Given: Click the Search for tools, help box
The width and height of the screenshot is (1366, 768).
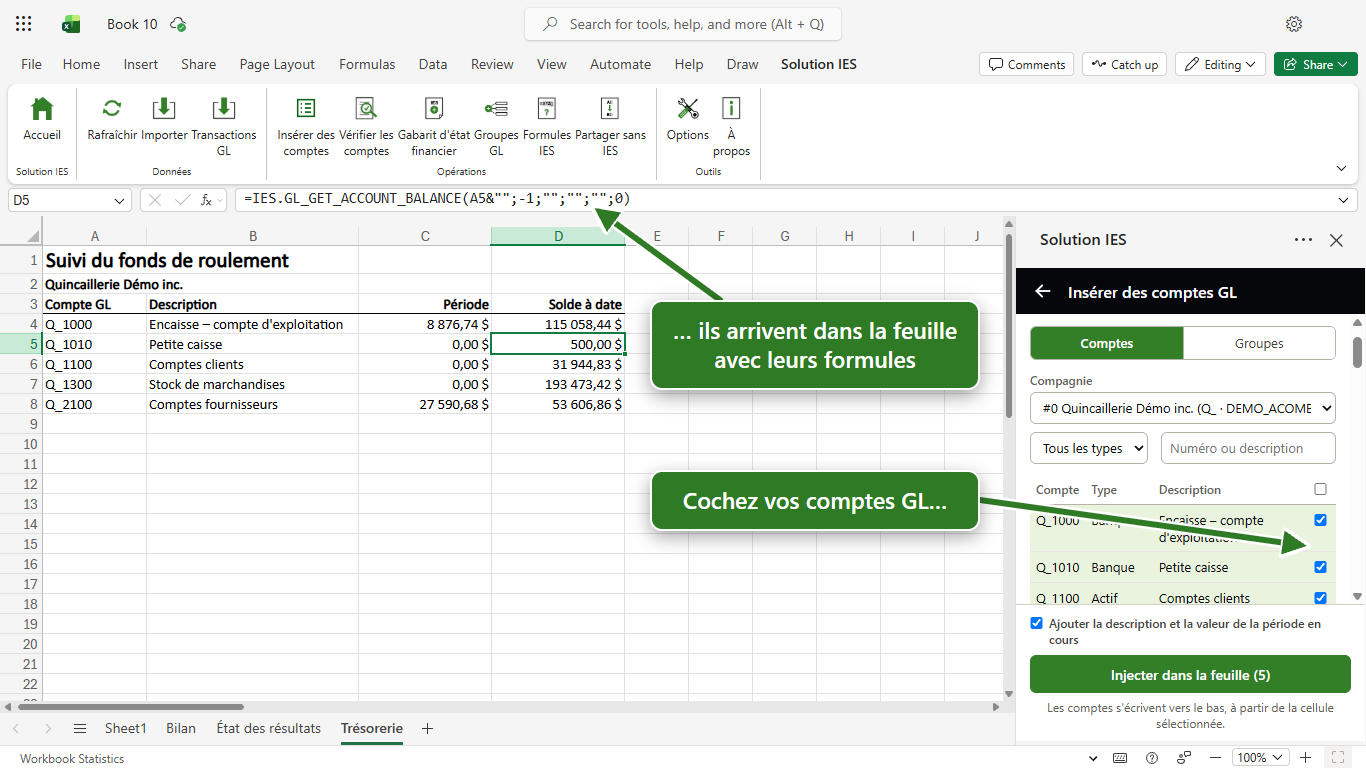Looking at the screenshot, I should point(683,24).
